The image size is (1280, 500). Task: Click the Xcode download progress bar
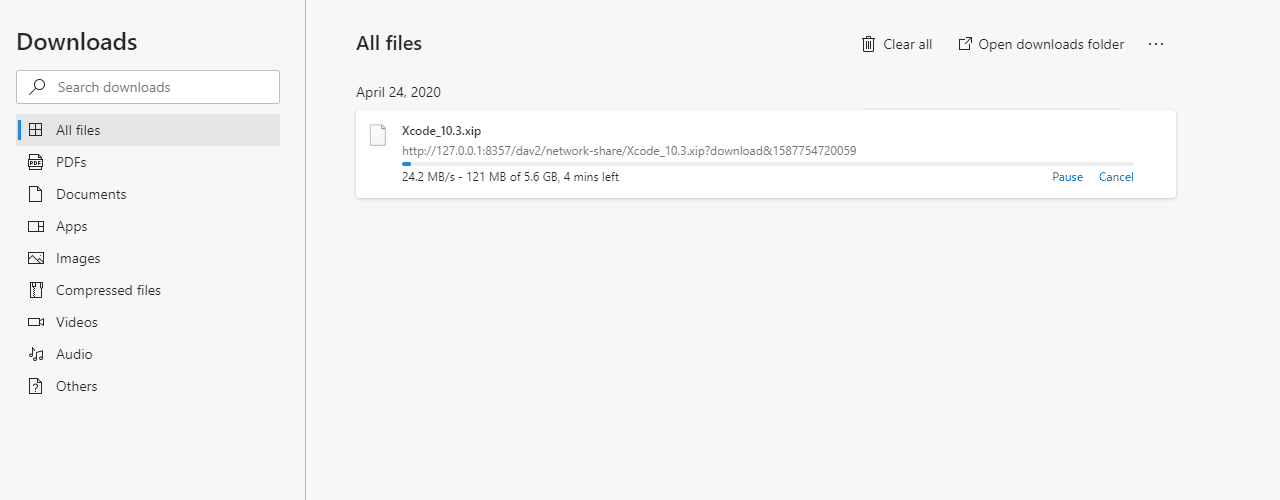tap(767, 163)
